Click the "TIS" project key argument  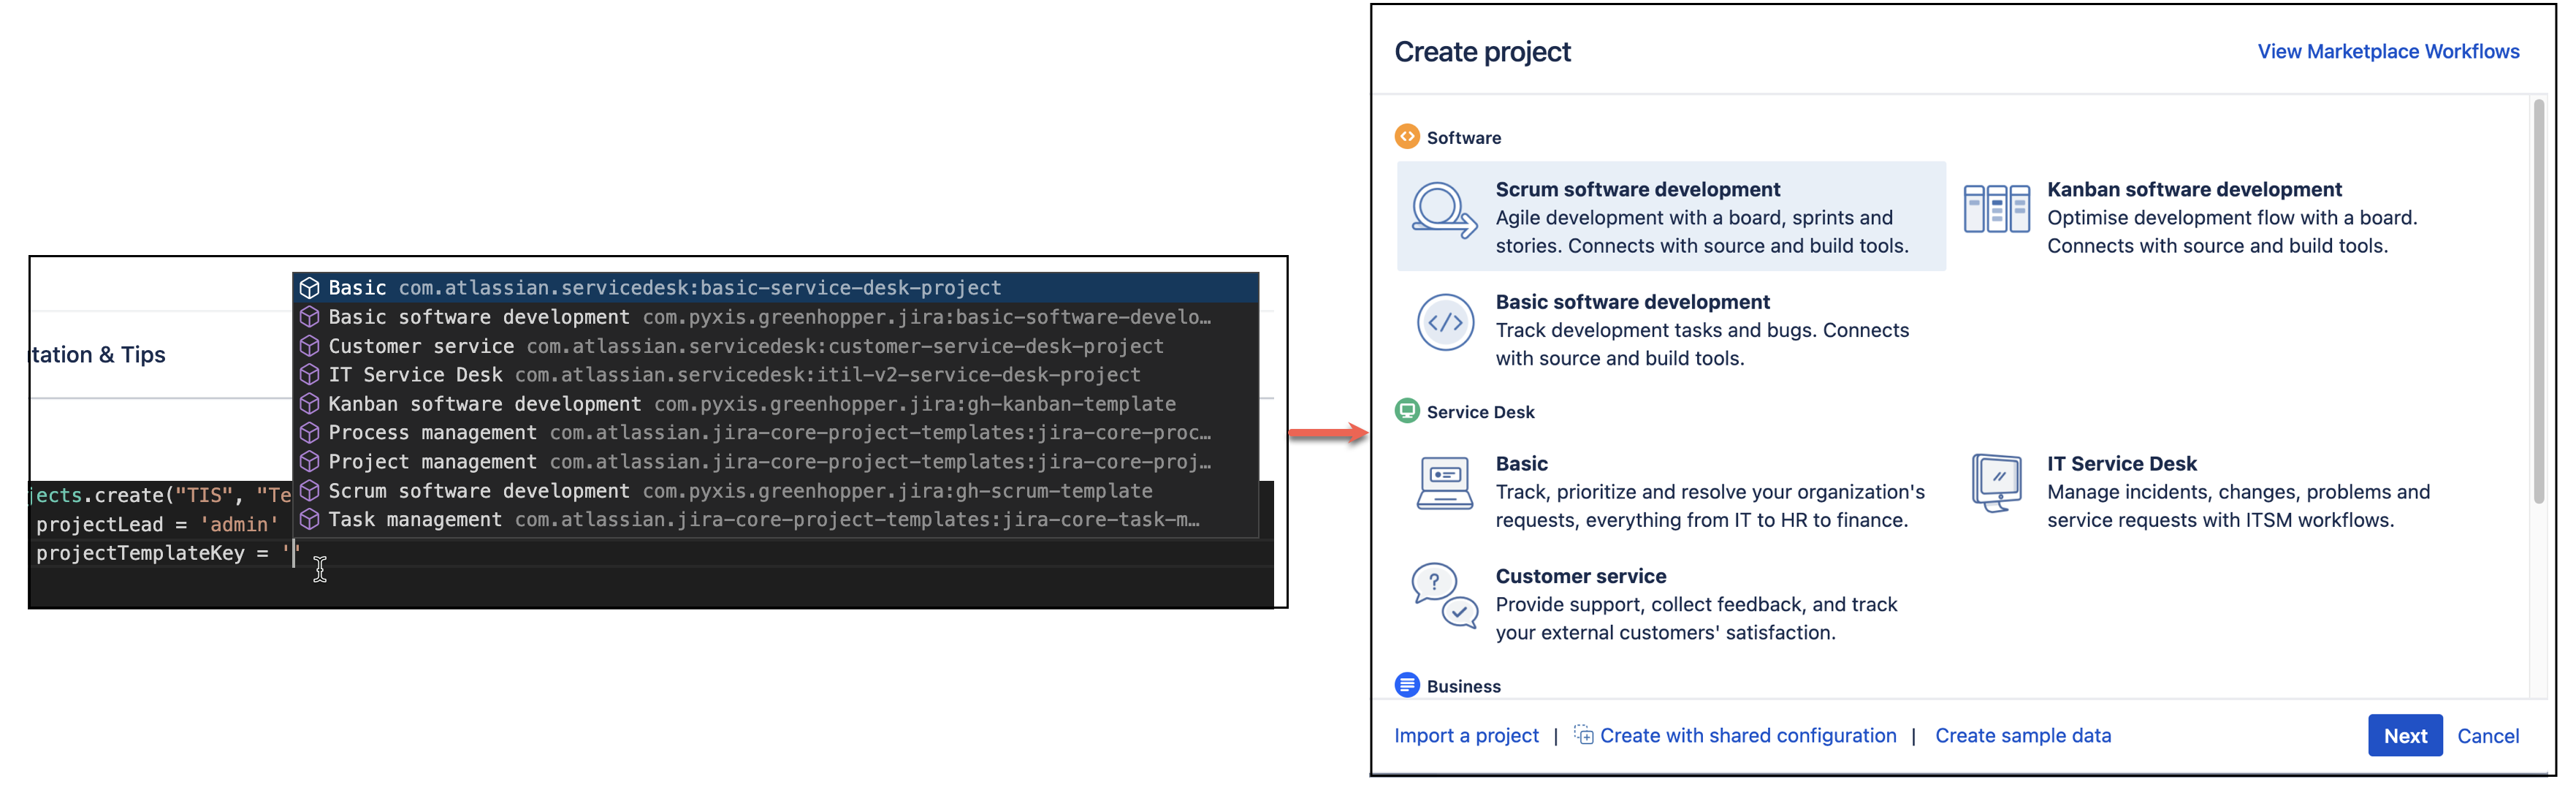[203, 495]
